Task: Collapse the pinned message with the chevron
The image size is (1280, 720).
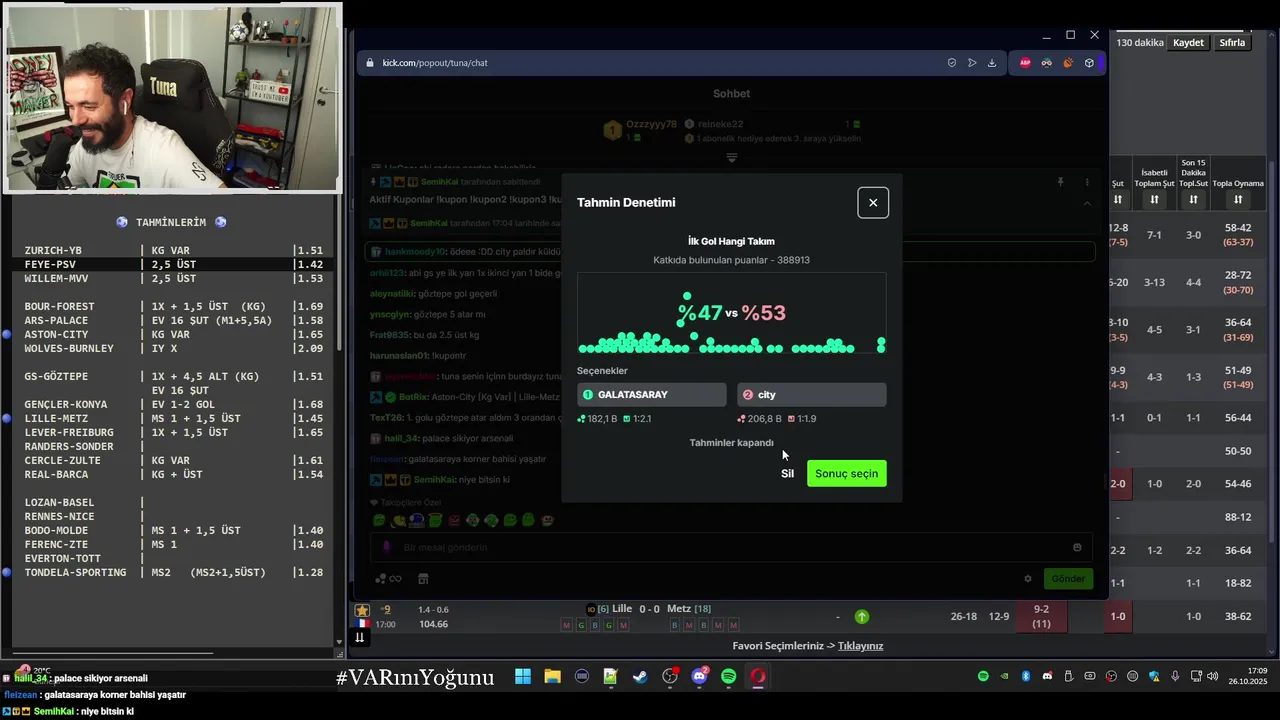Action: 1087,203
